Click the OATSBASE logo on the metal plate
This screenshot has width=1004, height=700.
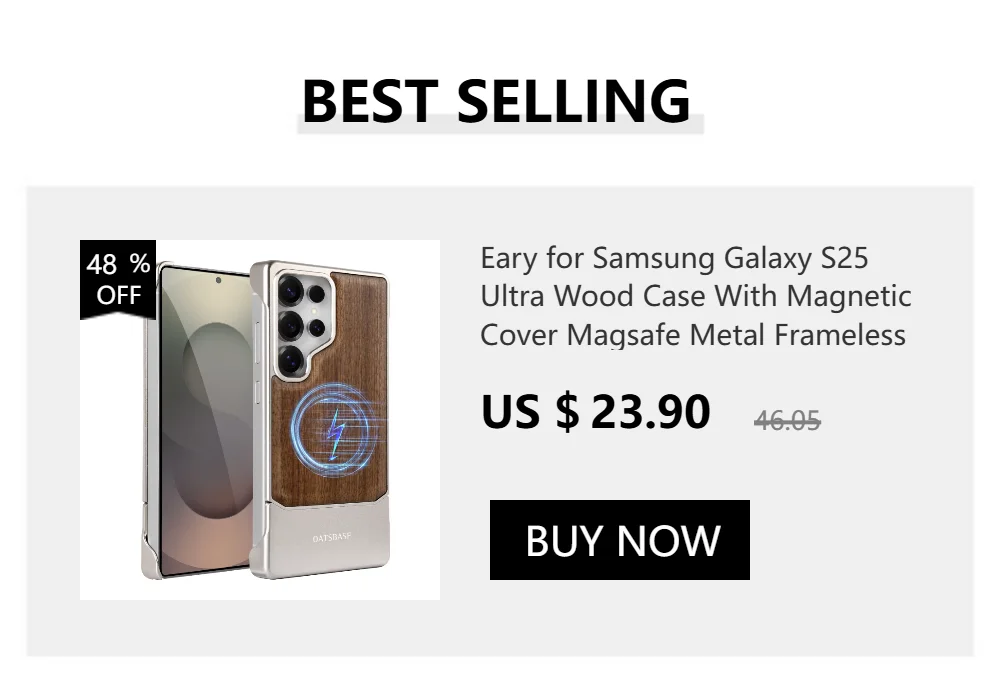click(332, 537)
